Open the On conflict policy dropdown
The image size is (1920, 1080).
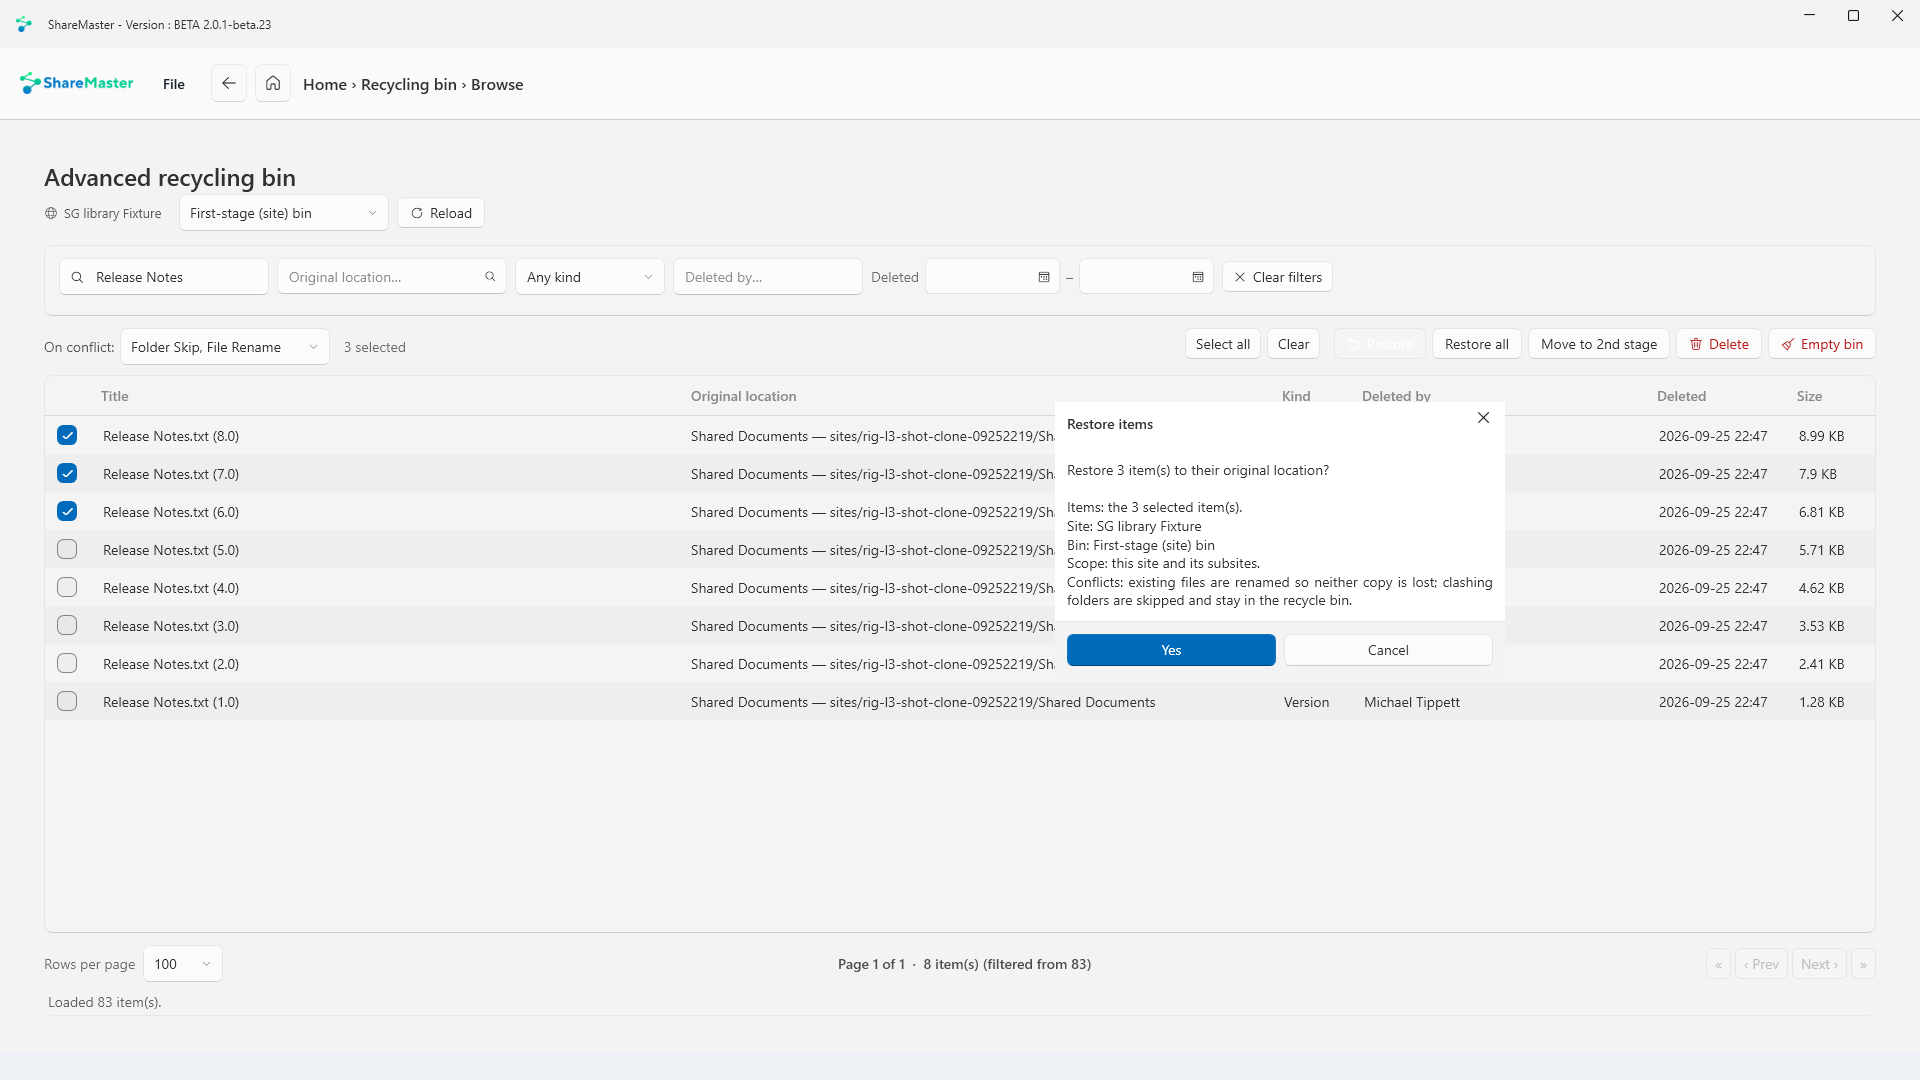[x=225, y=347]
